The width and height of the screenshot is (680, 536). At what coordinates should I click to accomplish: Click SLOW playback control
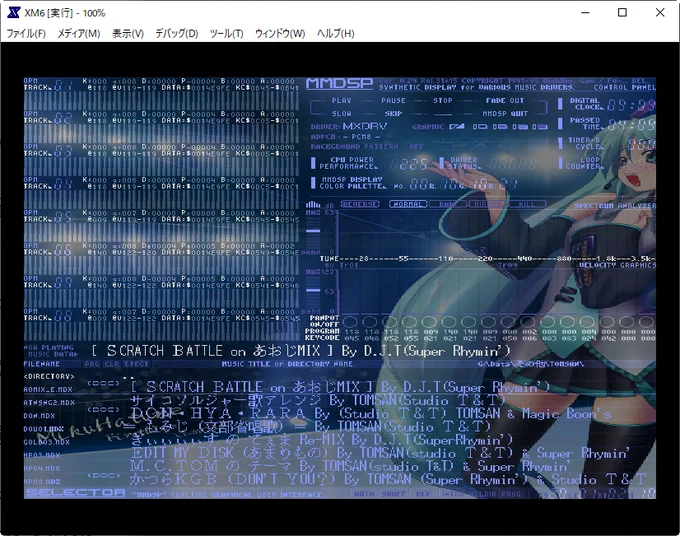341,114
